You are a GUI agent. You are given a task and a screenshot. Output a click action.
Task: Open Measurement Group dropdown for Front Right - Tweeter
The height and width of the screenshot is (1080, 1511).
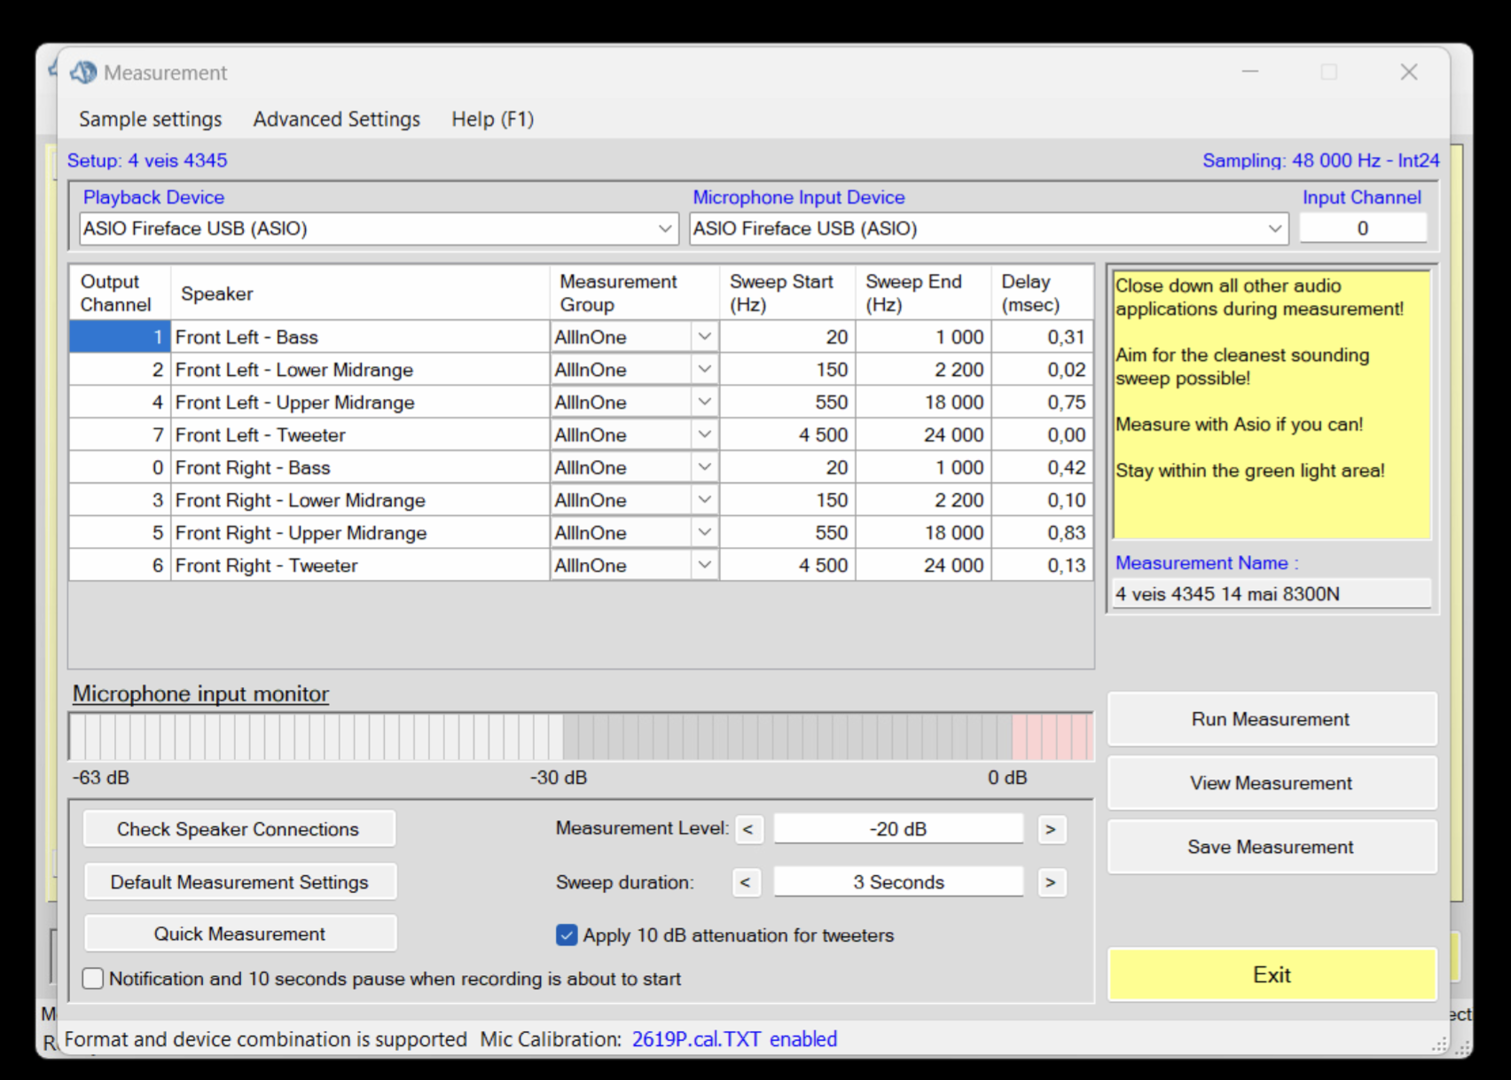click(x=704, y=566)
